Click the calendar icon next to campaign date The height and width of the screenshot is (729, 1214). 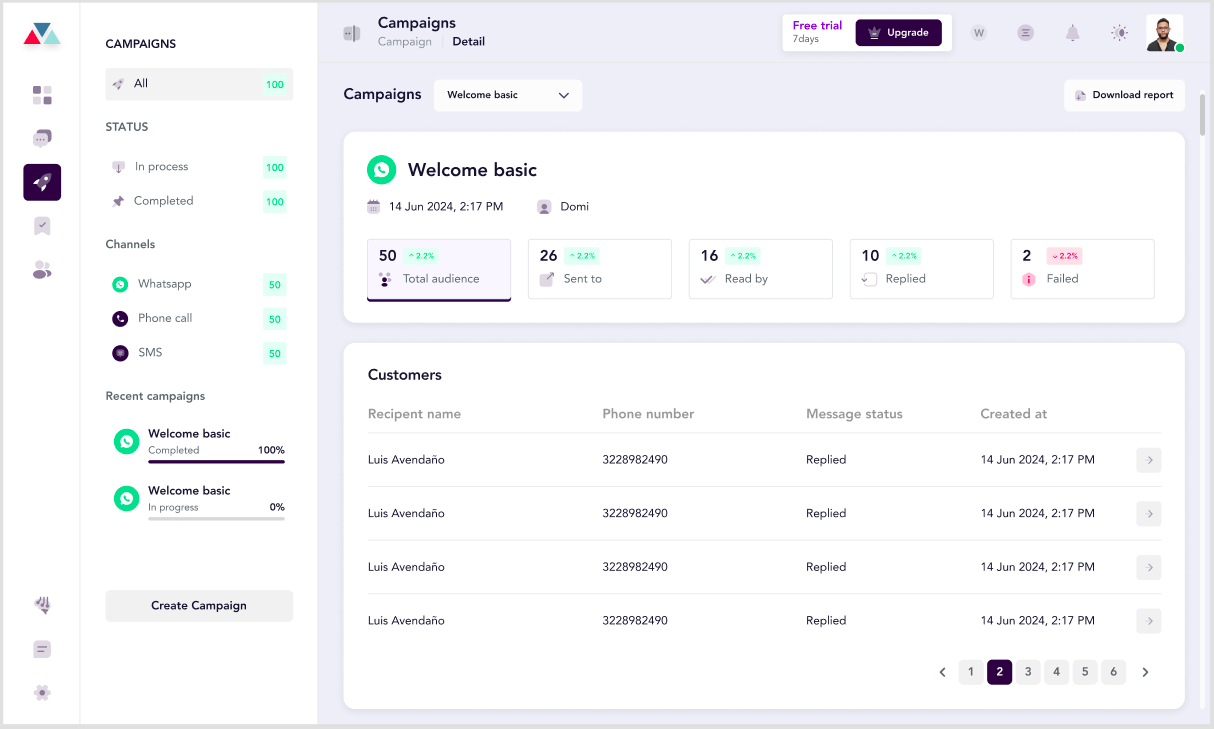[x=374, y=207]
